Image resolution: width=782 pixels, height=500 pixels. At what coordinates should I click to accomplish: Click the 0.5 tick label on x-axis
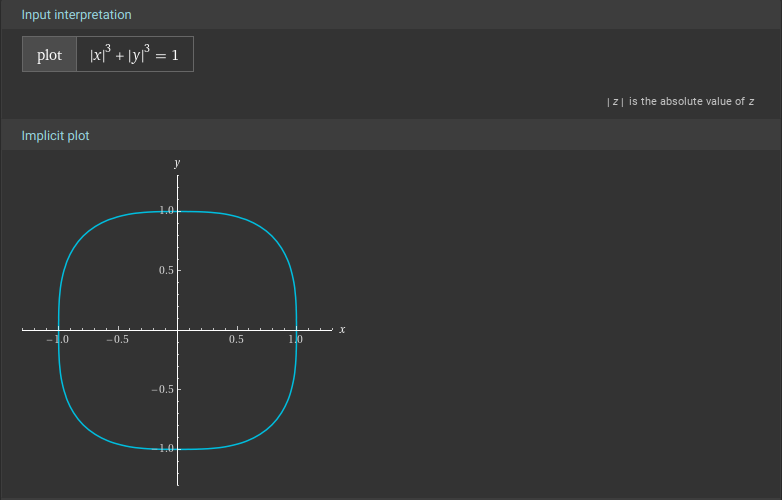tap(236, 340)
